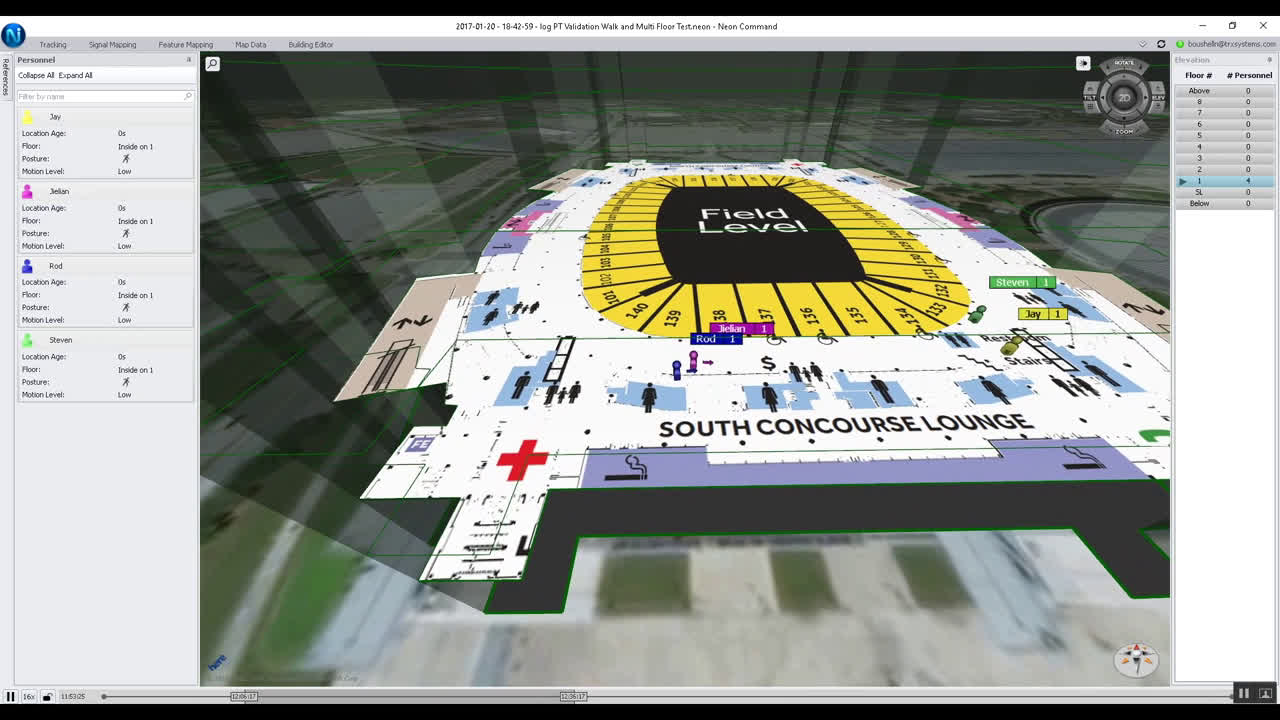Click TILT control on navigation wheel
The image size is (1280, 720).
click(x=1090, y=97)
